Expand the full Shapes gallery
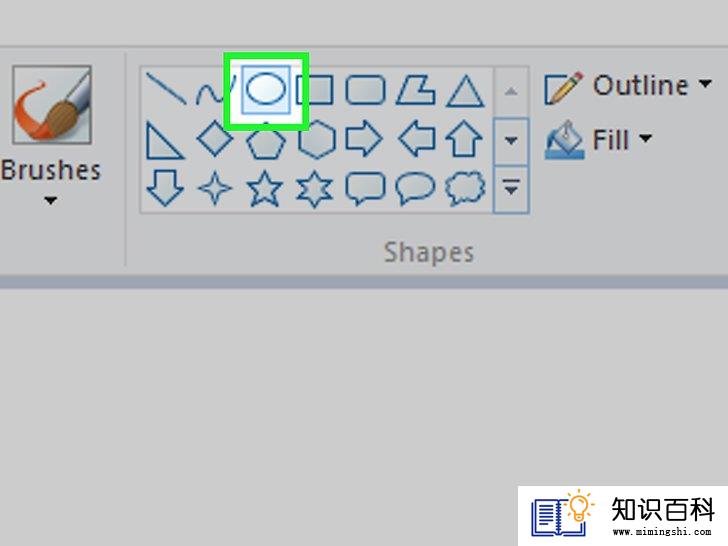The width and height of the screenshot is (728, 546). (x=511, y=189)
